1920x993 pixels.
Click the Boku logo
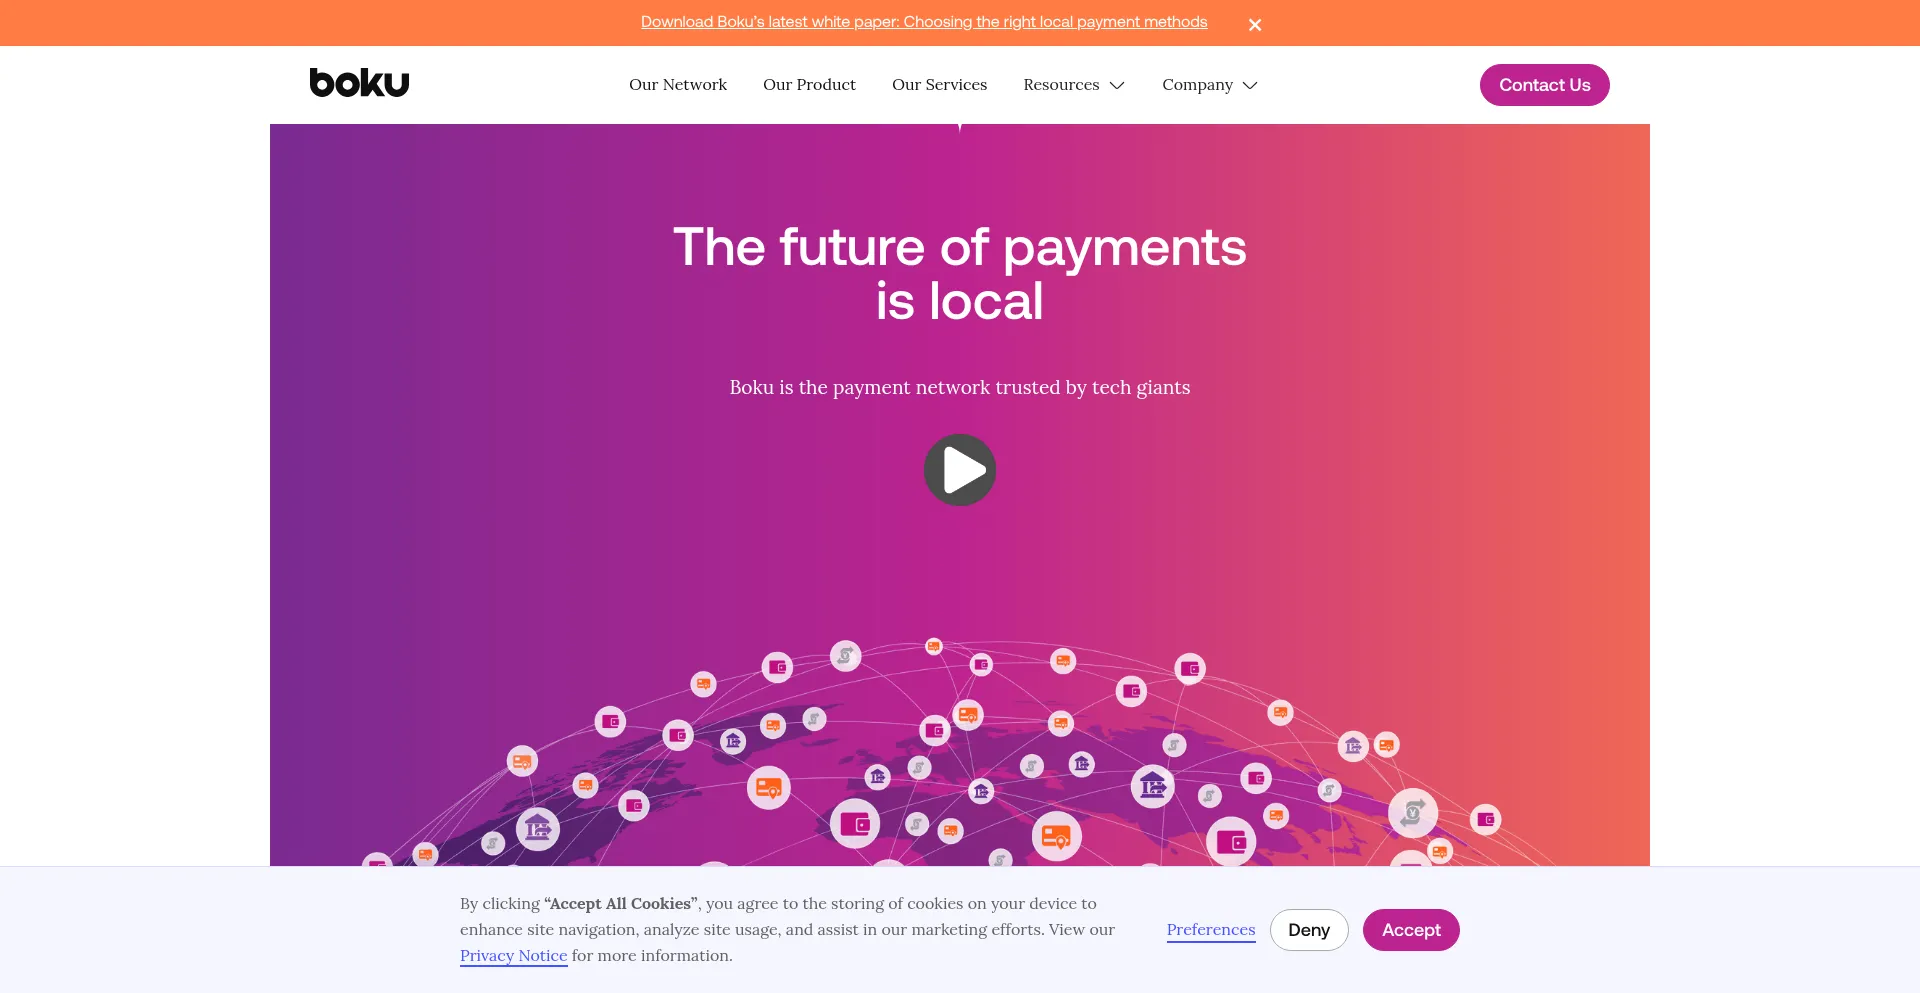[359, 83]
